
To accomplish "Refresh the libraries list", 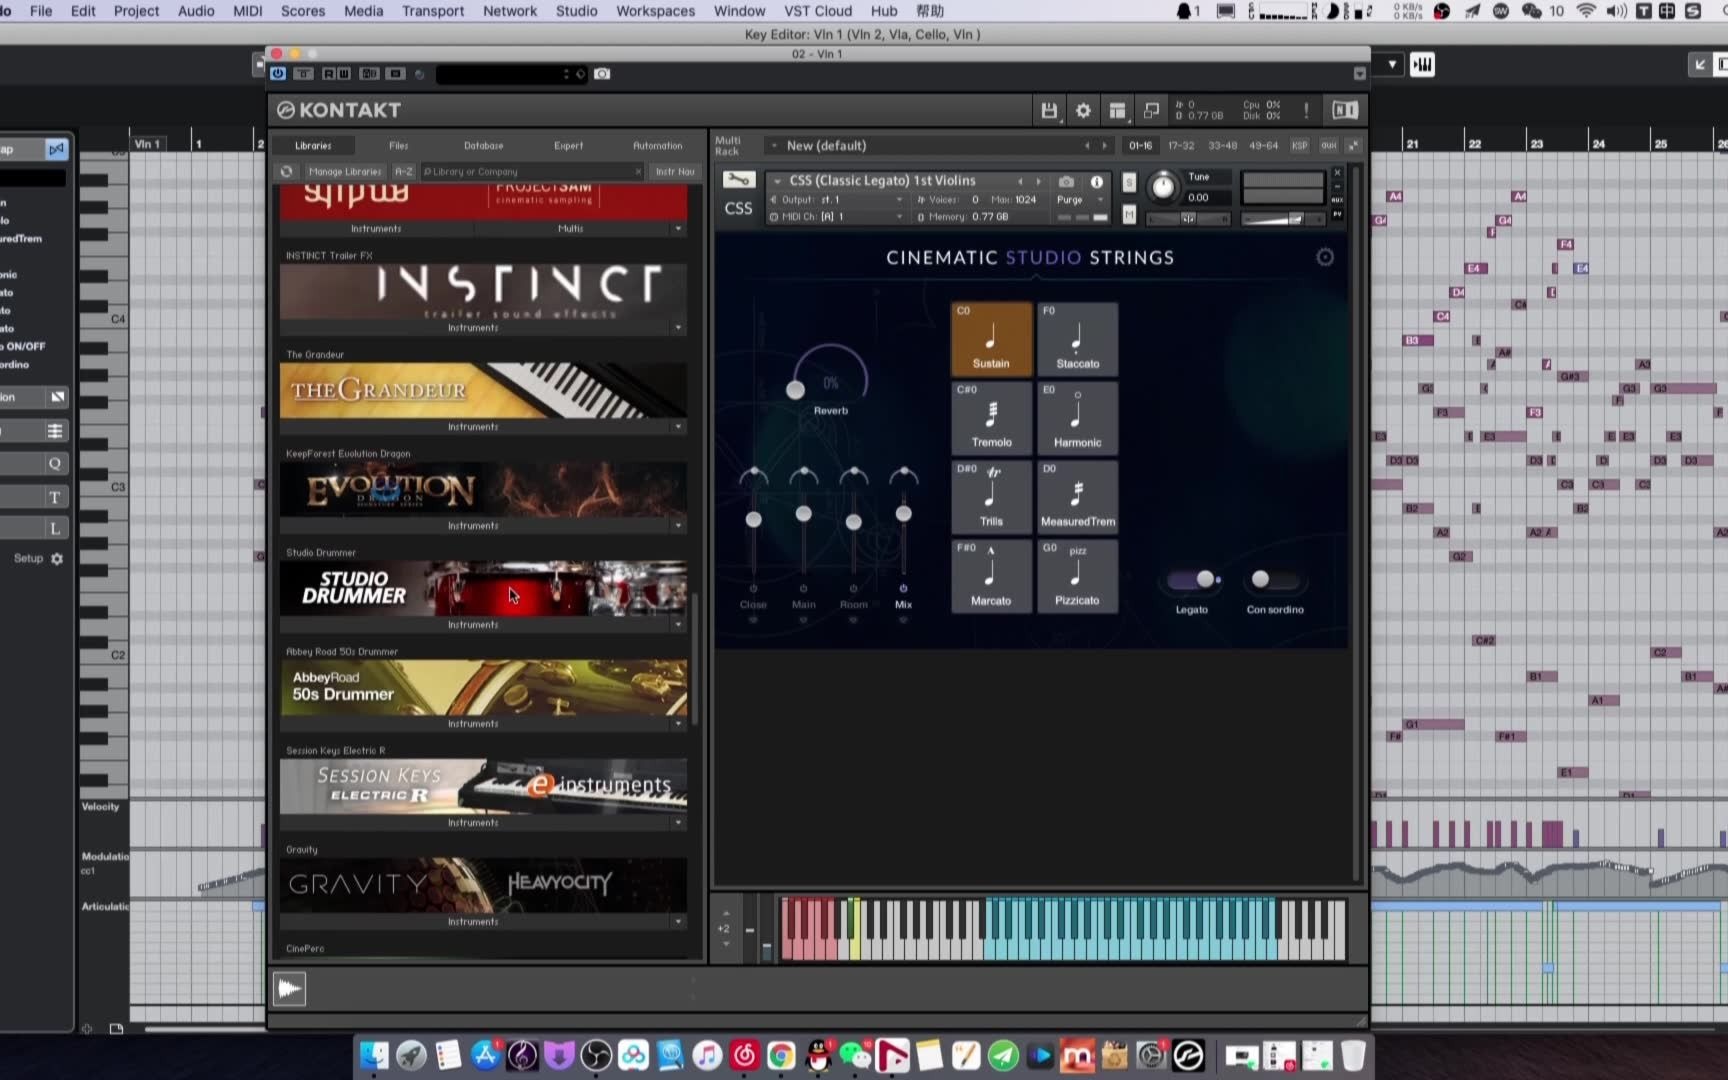I will [x=287, y=172].
